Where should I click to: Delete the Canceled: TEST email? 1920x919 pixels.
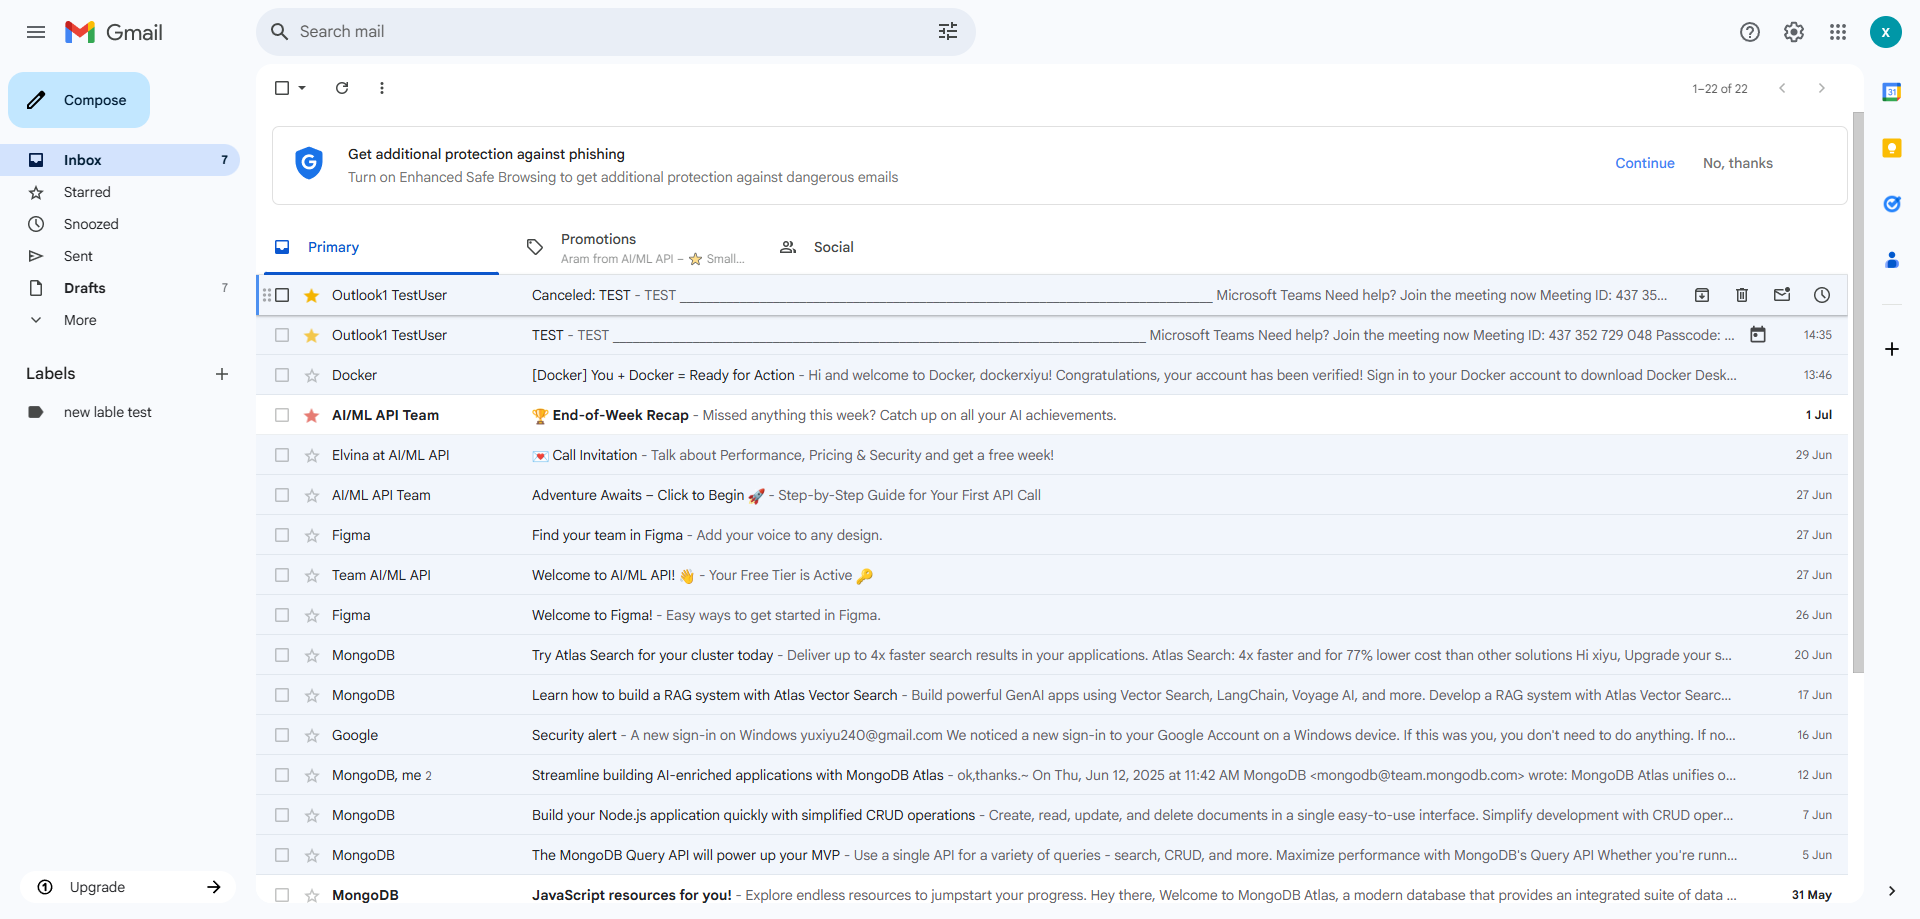coord(1742,295)
